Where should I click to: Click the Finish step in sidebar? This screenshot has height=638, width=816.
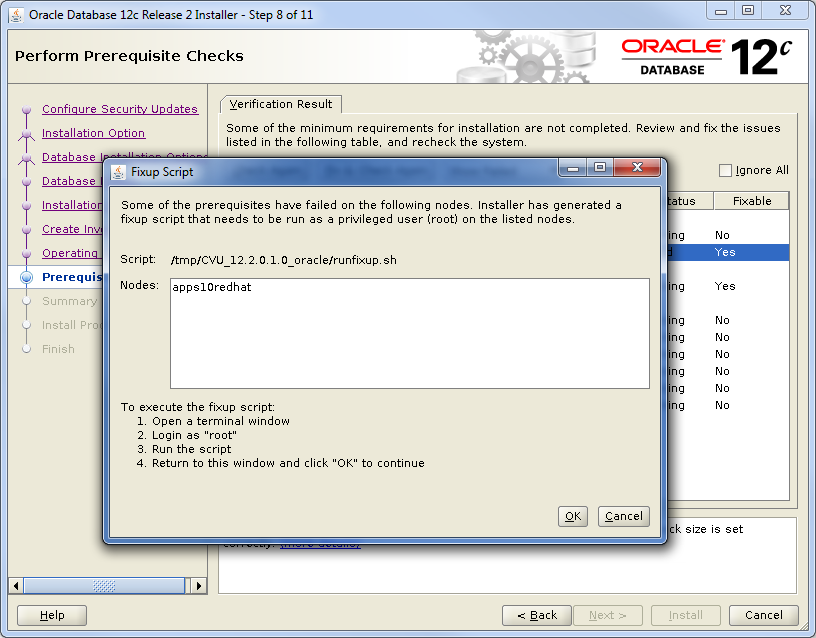point(58,349)
